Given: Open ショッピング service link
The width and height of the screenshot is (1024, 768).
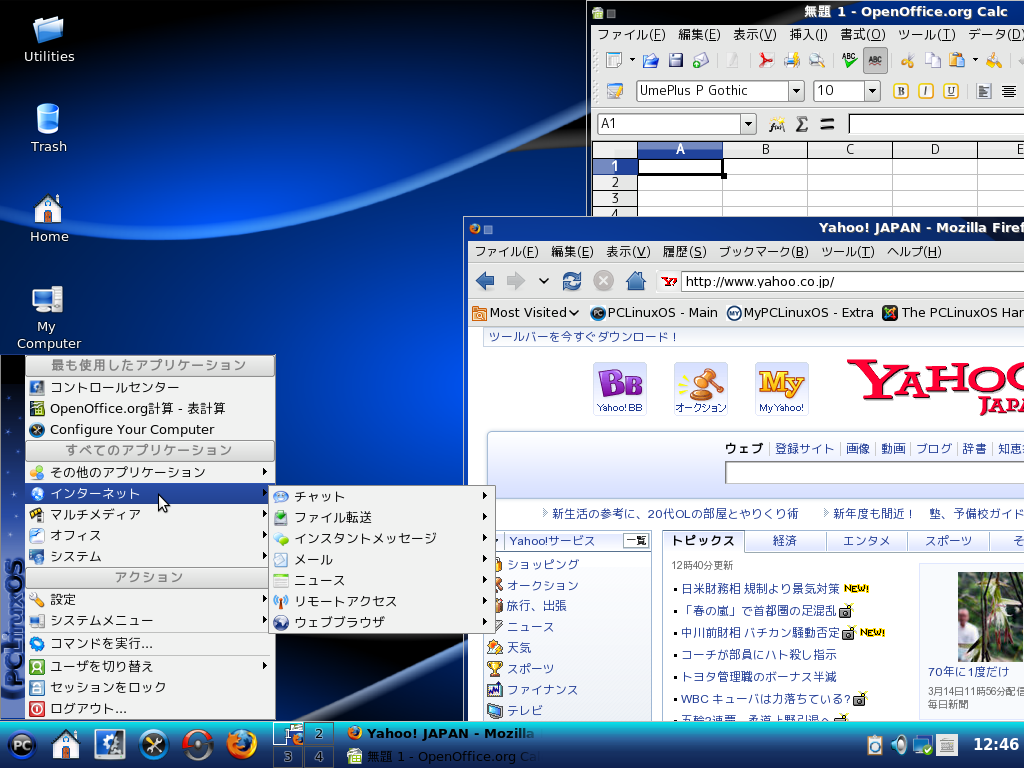Looking at the screenshot, I should (x=543, y=564).
